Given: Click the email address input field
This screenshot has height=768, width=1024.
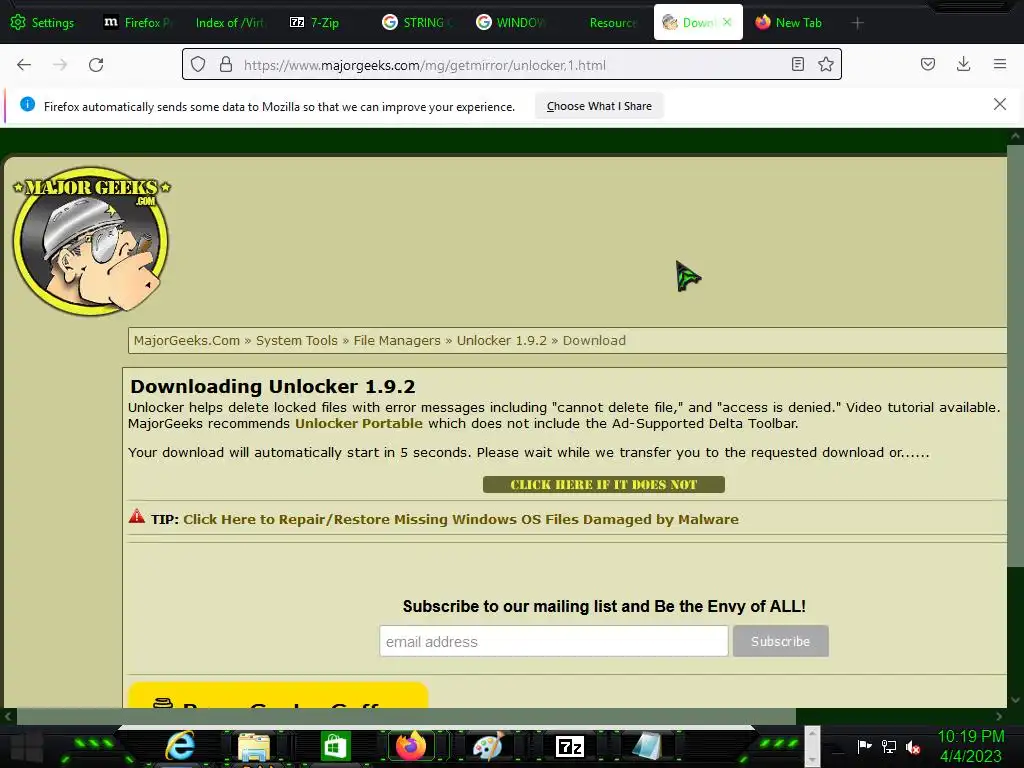Looking at the screenshot, I should click(x=554, y=641).
